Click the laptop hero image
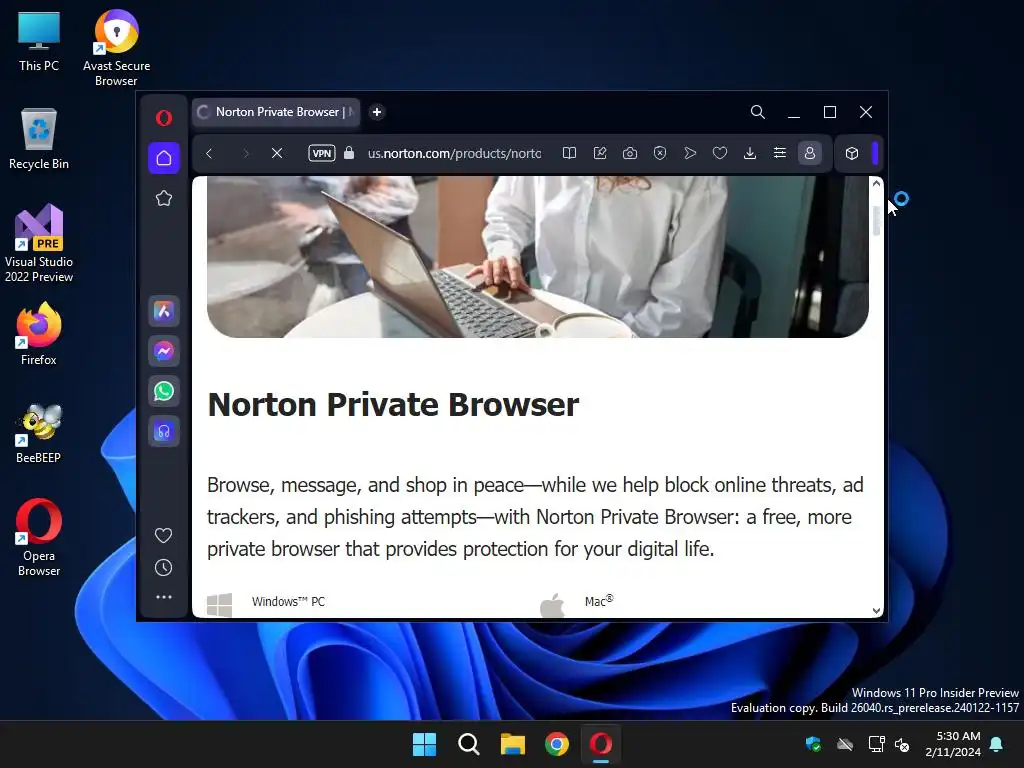This screenshot has width=1024, height=768. point(537,257)
